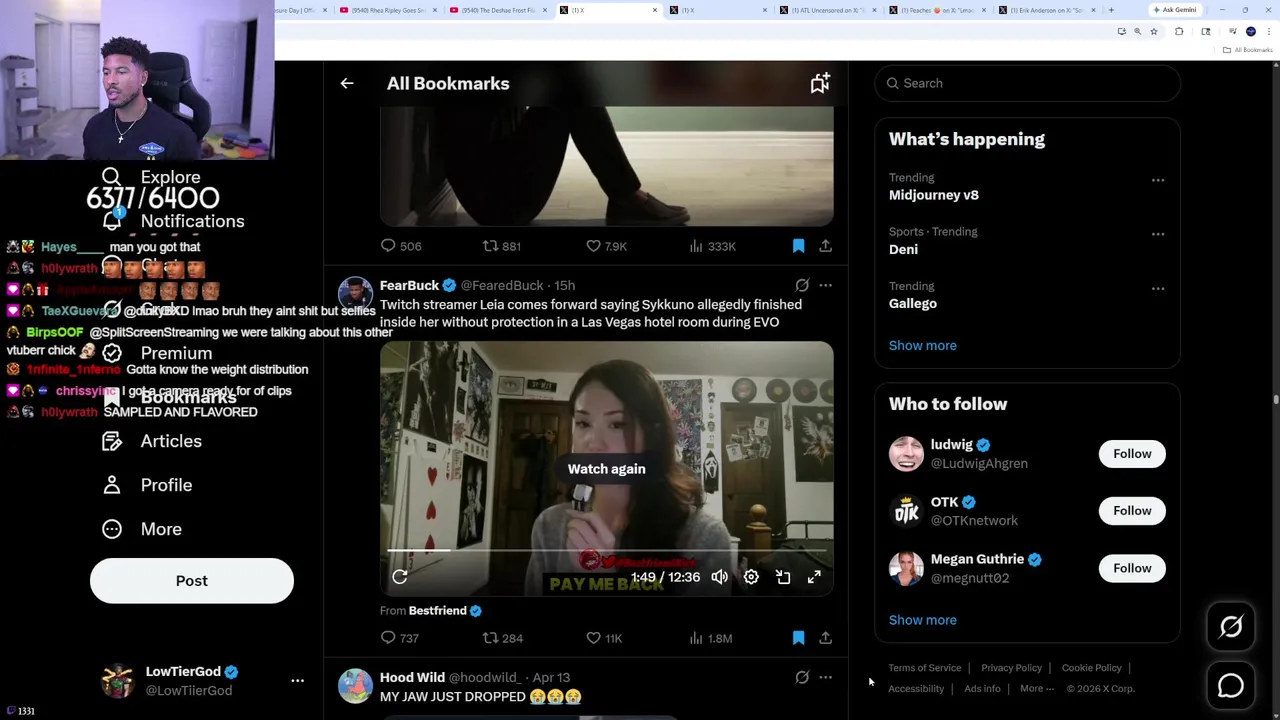
Task: Reply to the post with 506 comments
Action: point(400,246)
